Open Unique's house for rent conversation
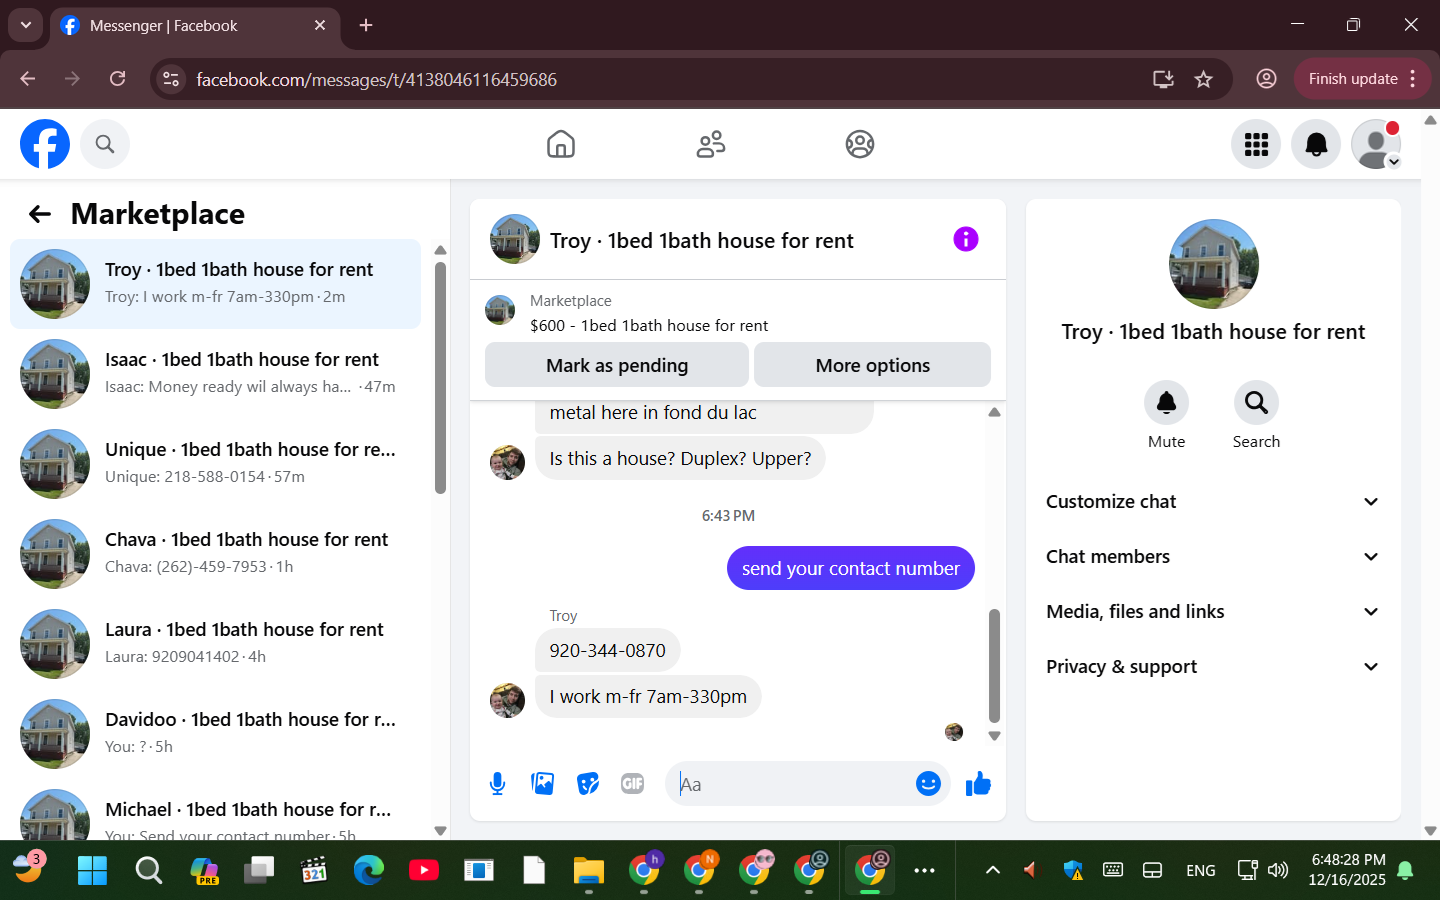 (x=215, y=464)
